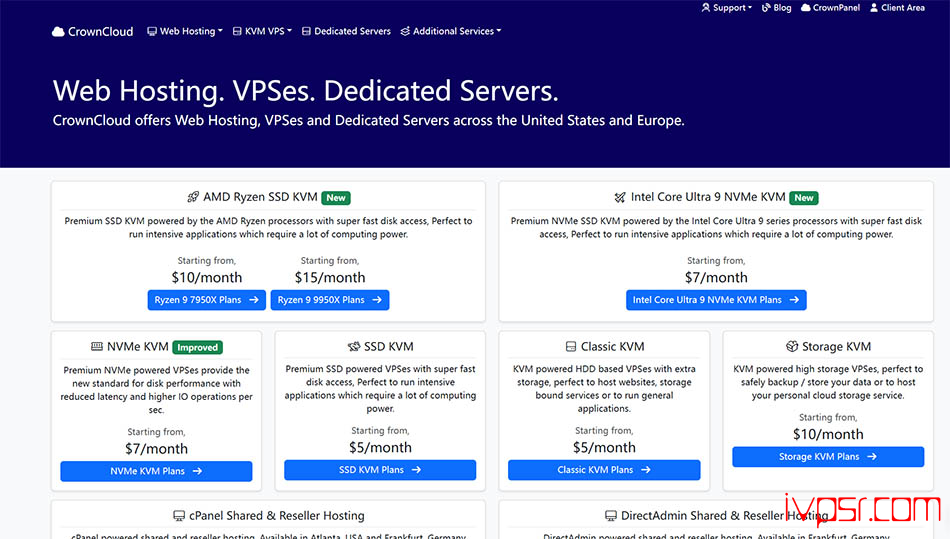The width and height of the screenshot is (950, 539).
Task: Click the arrow on Ryzen 9 9950X Plans
Action: click(377, 300)
